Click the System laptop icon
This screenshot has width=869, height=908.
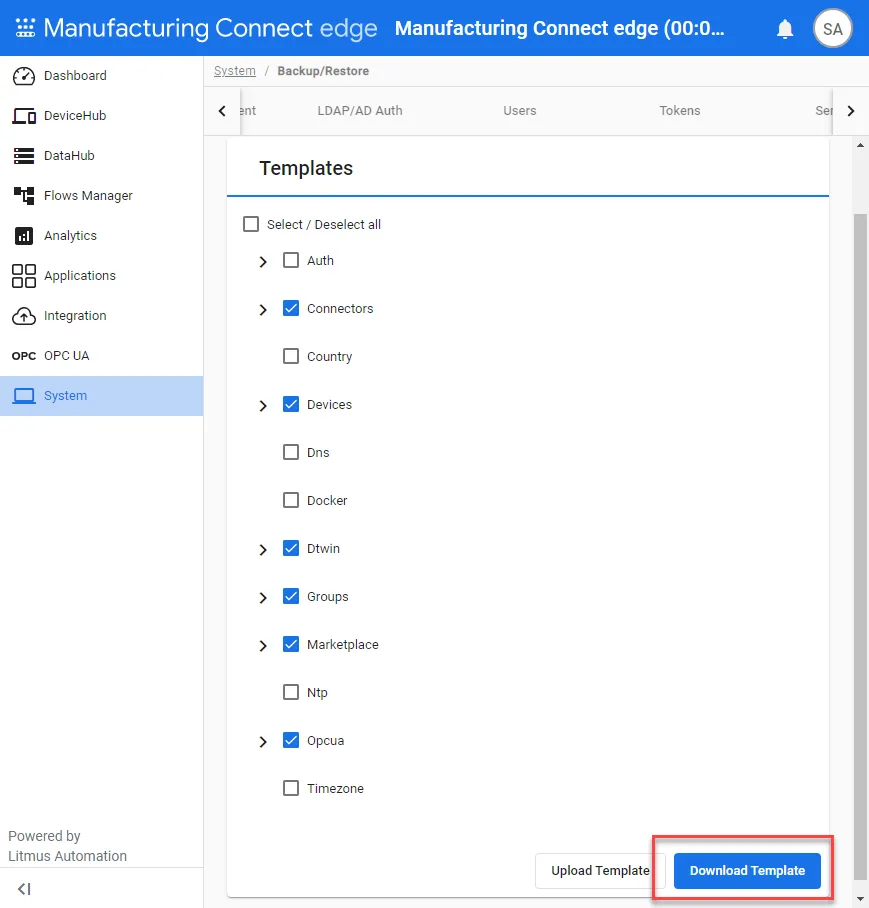(x=24, y=396)
